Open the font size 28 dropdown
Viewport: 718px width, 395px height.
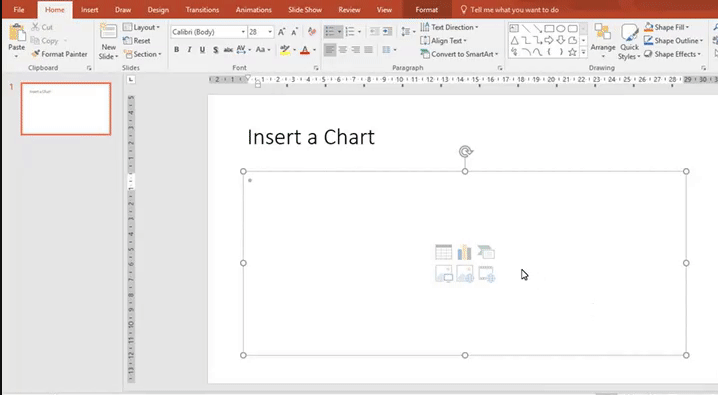coord(270,32)
